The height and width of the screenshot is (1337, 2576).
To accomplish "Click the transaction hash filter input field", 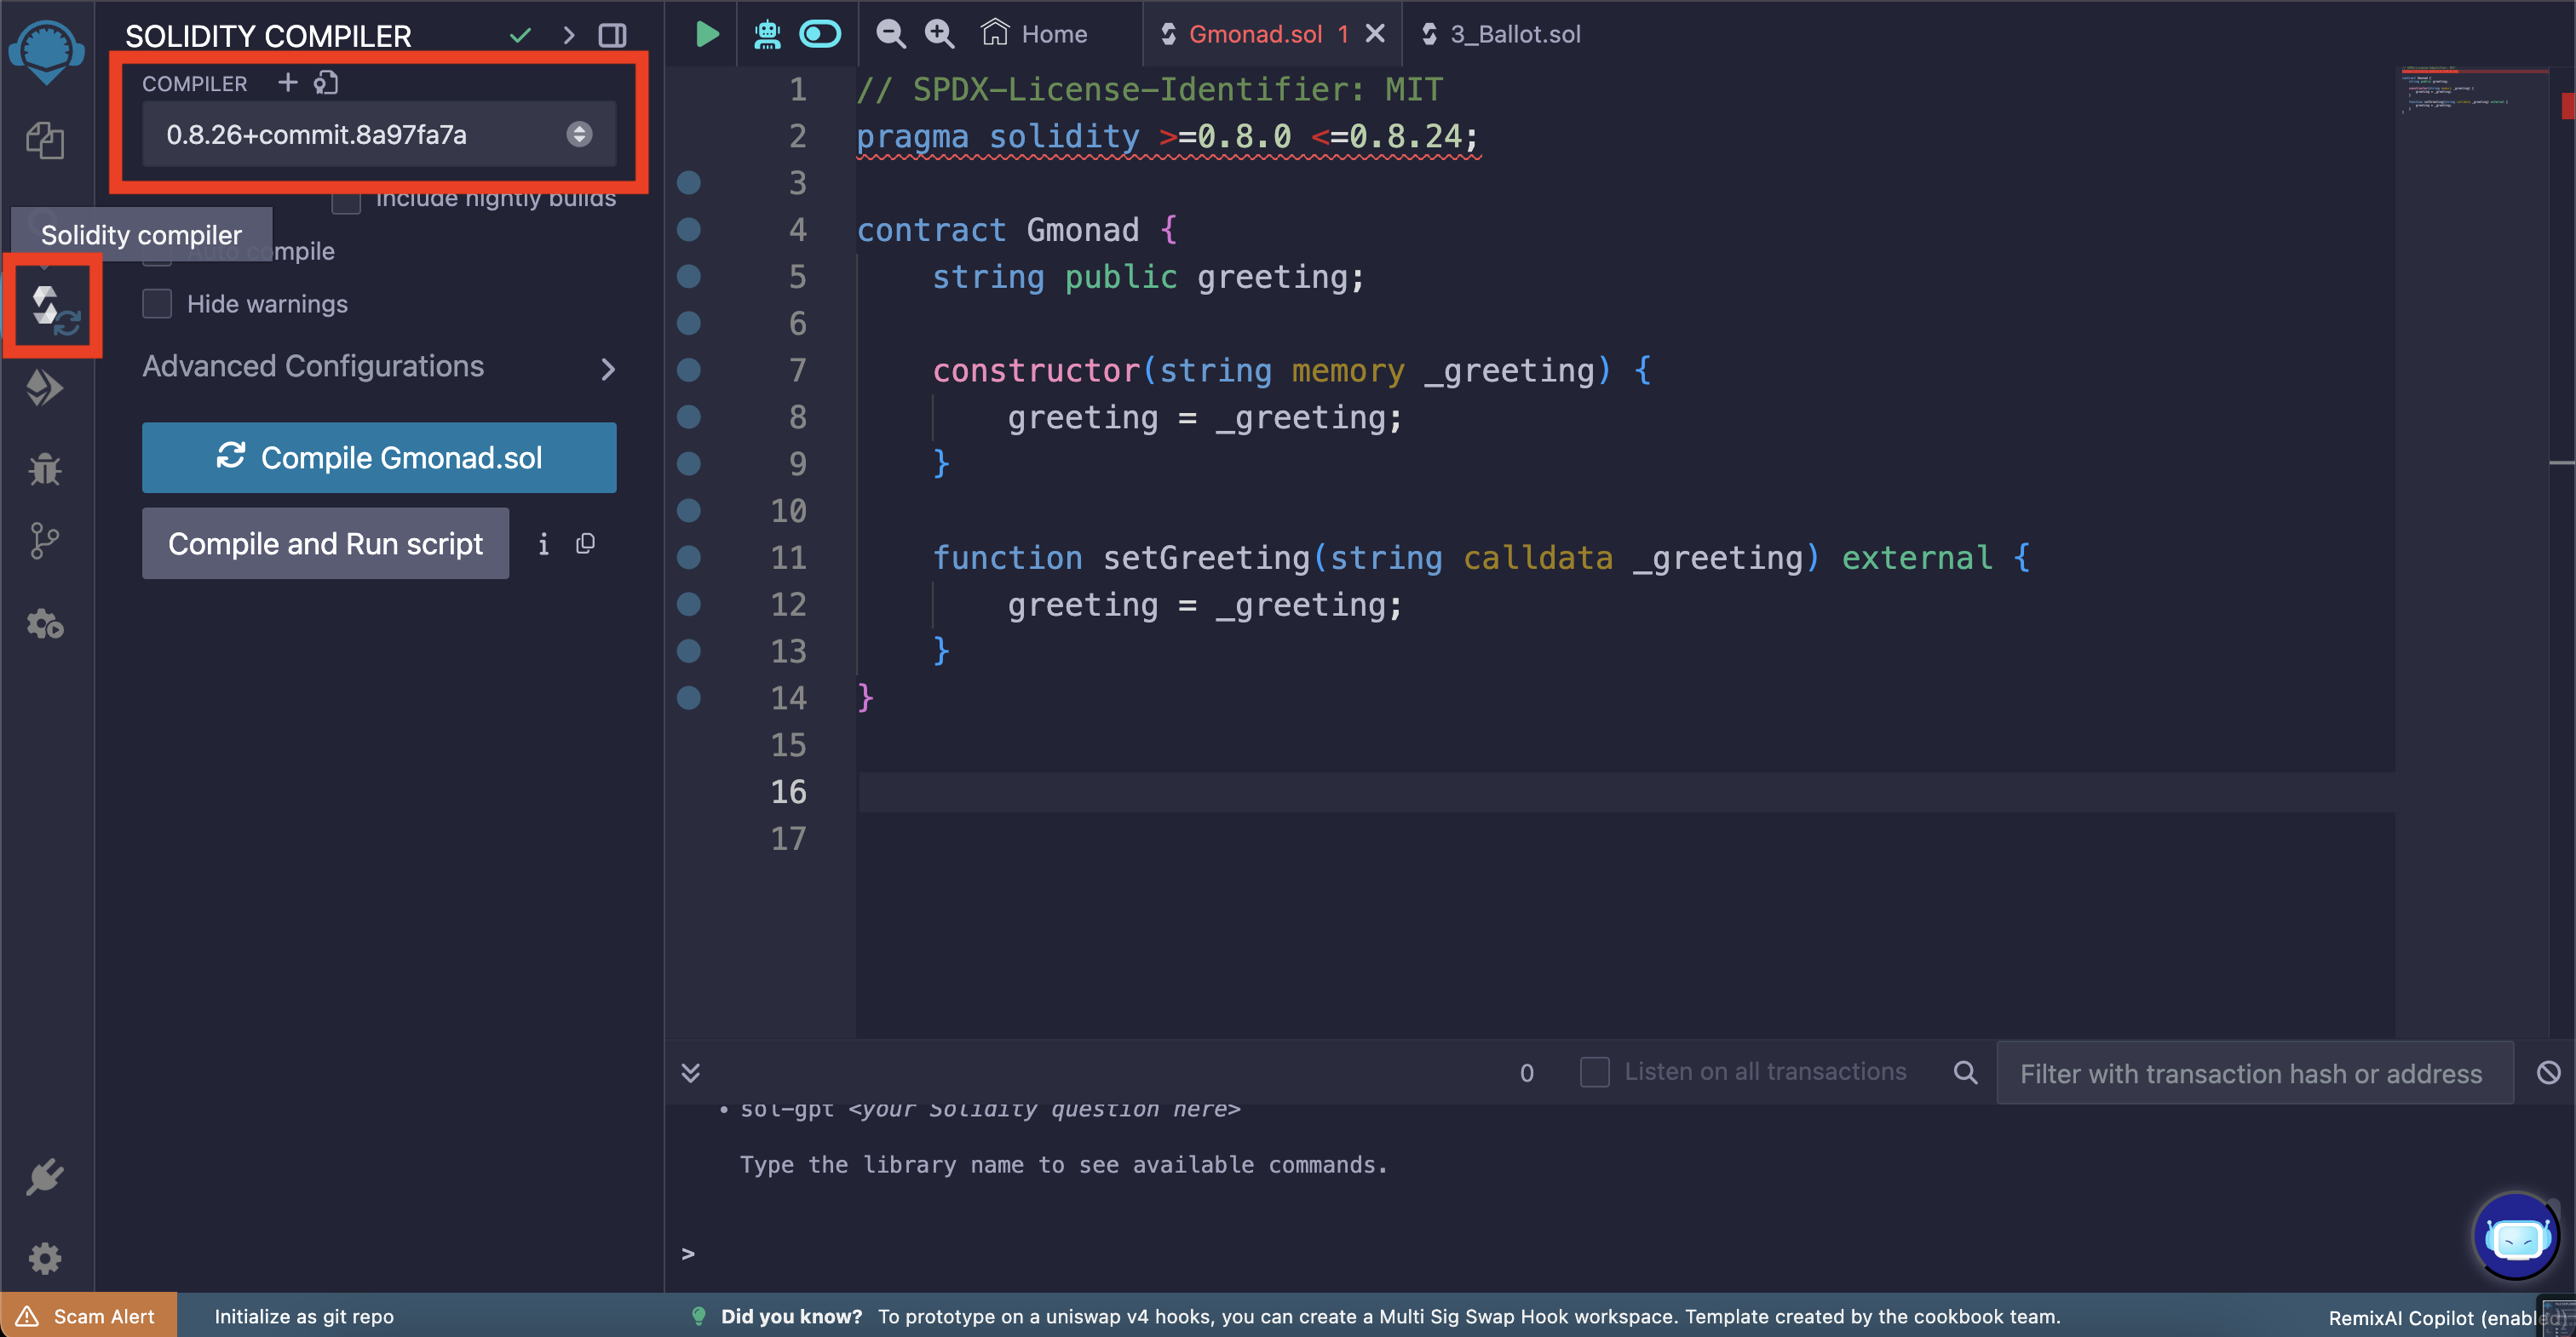I will pos(2251,1073).
